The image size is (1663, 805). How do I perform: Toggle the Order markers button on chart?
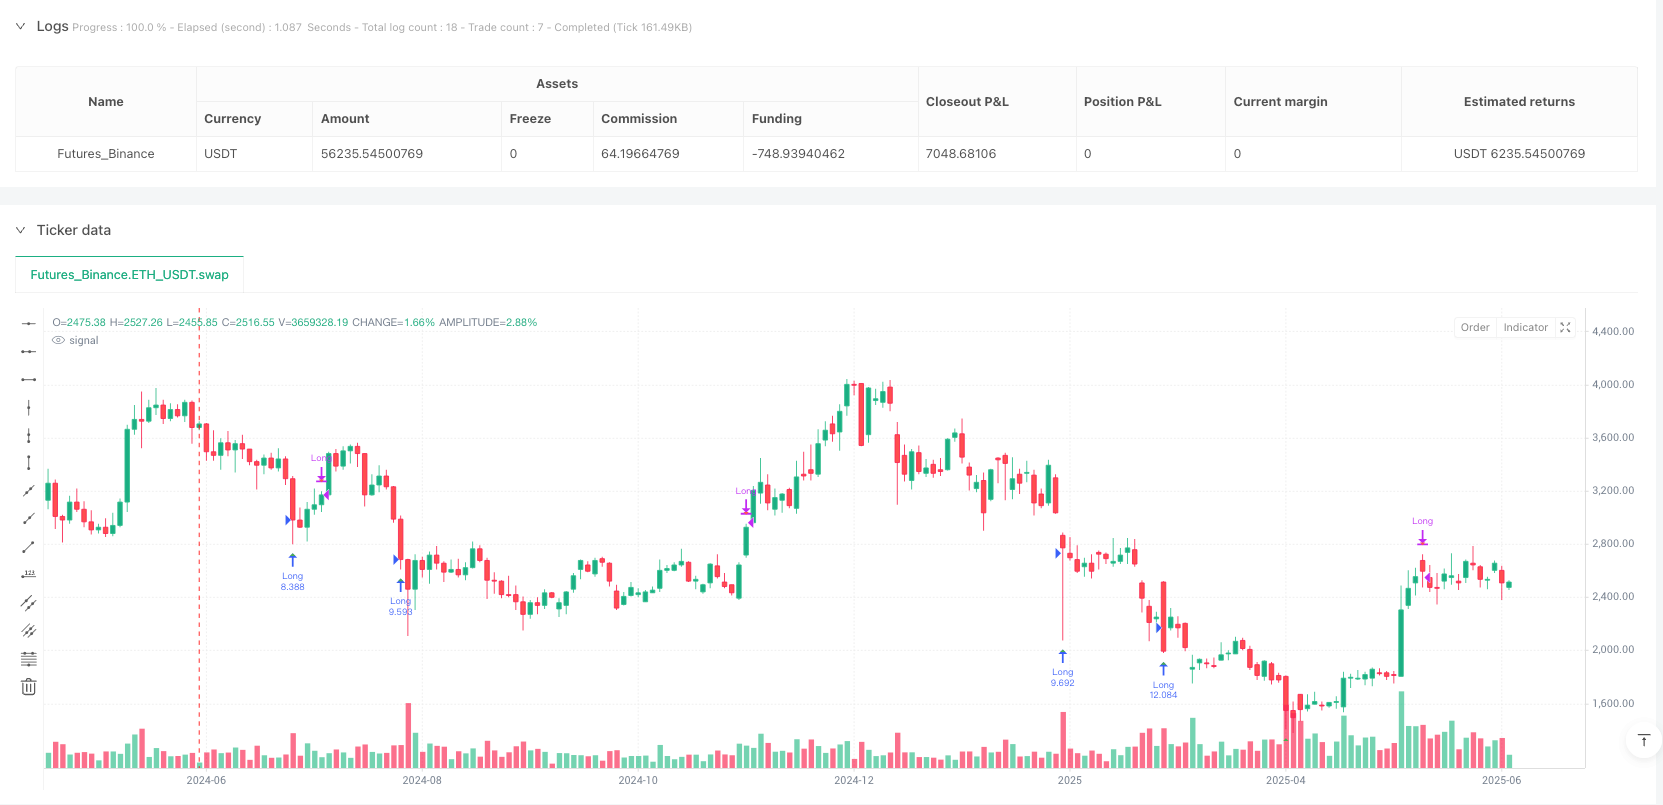1474,327
